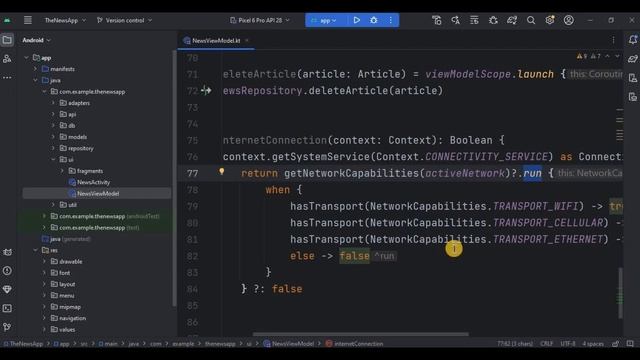Open Pixel 6 Pro API 28 device selector

[260, 20]
